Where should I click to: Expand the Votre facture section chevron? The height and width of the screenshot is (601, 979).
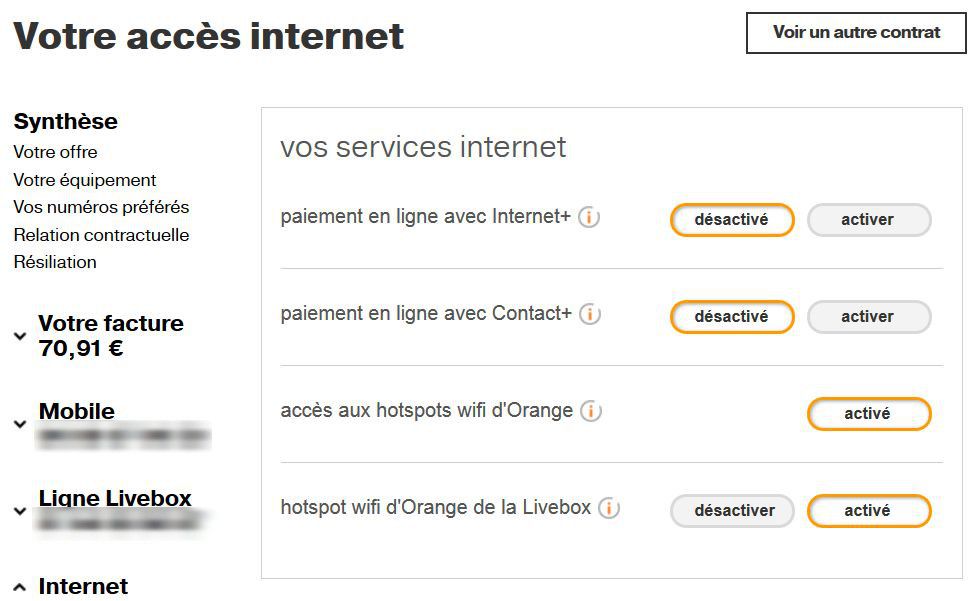point(20,337)
